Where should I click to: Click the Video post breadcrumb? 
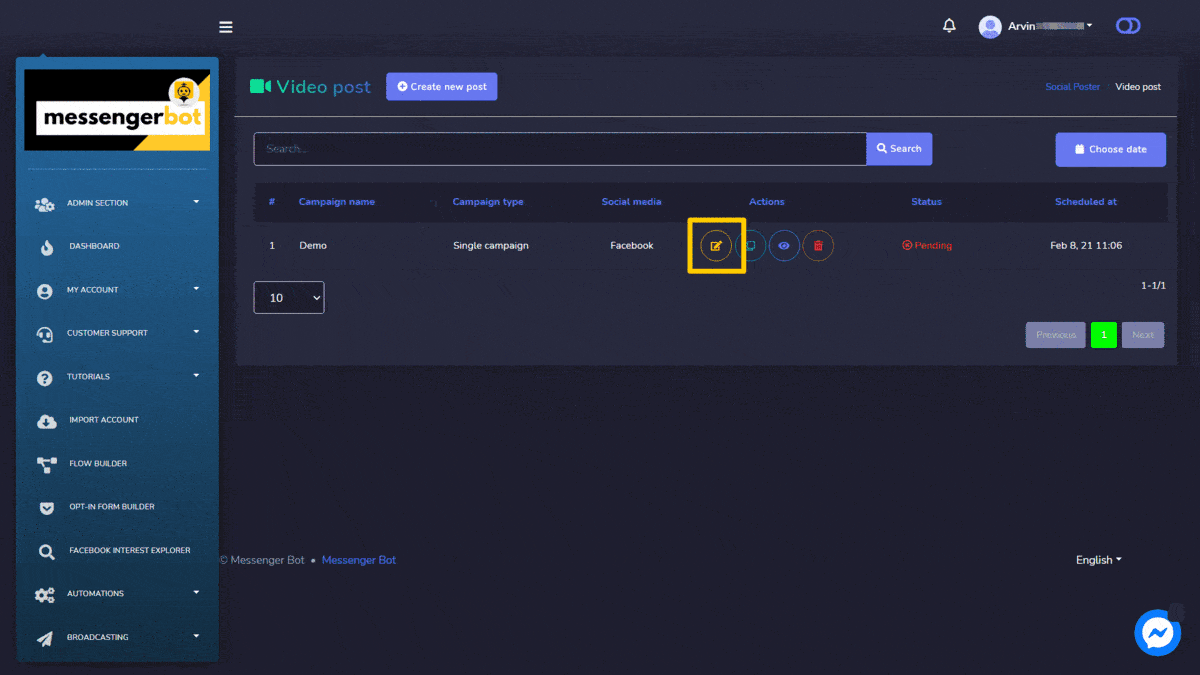click(1138, 87)
